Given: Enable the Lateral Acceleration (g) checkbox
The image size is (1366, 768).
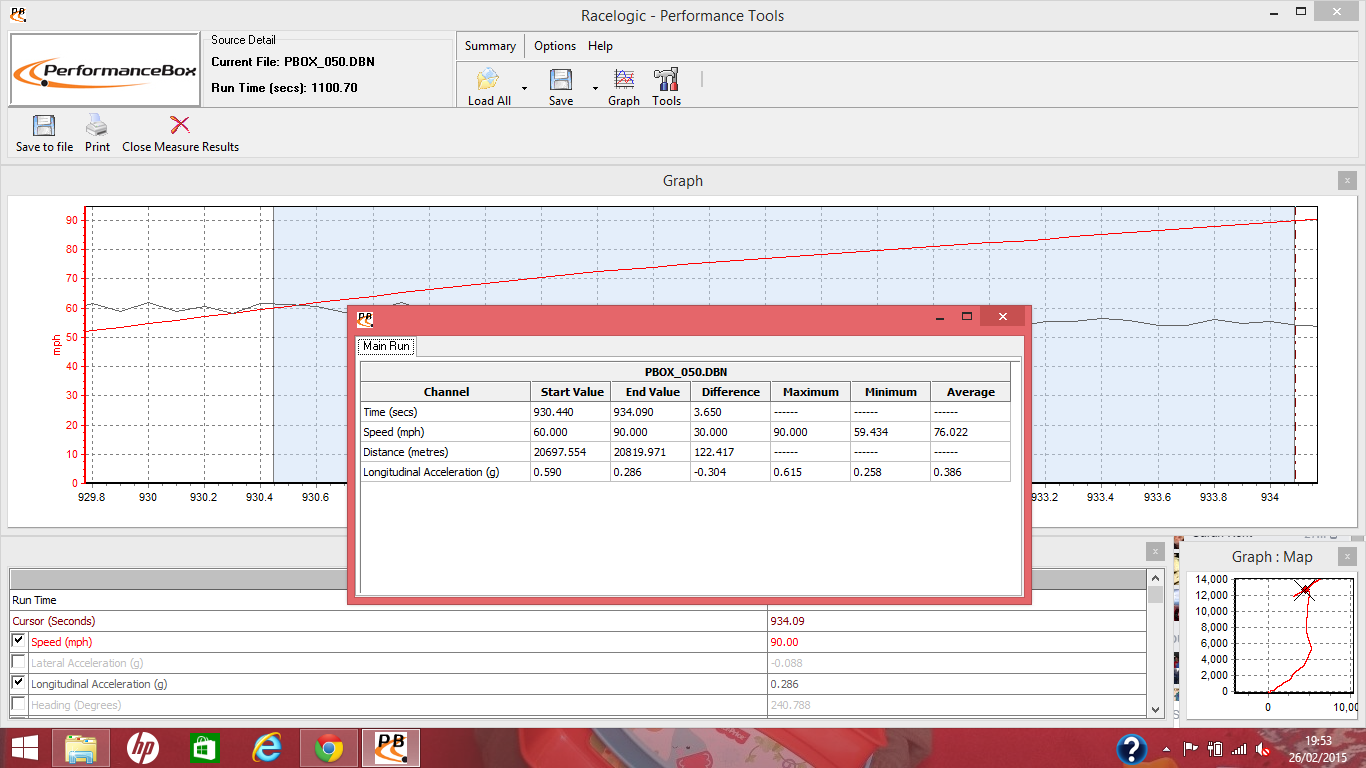Looking at the screenshot, I should coord(19,663).
